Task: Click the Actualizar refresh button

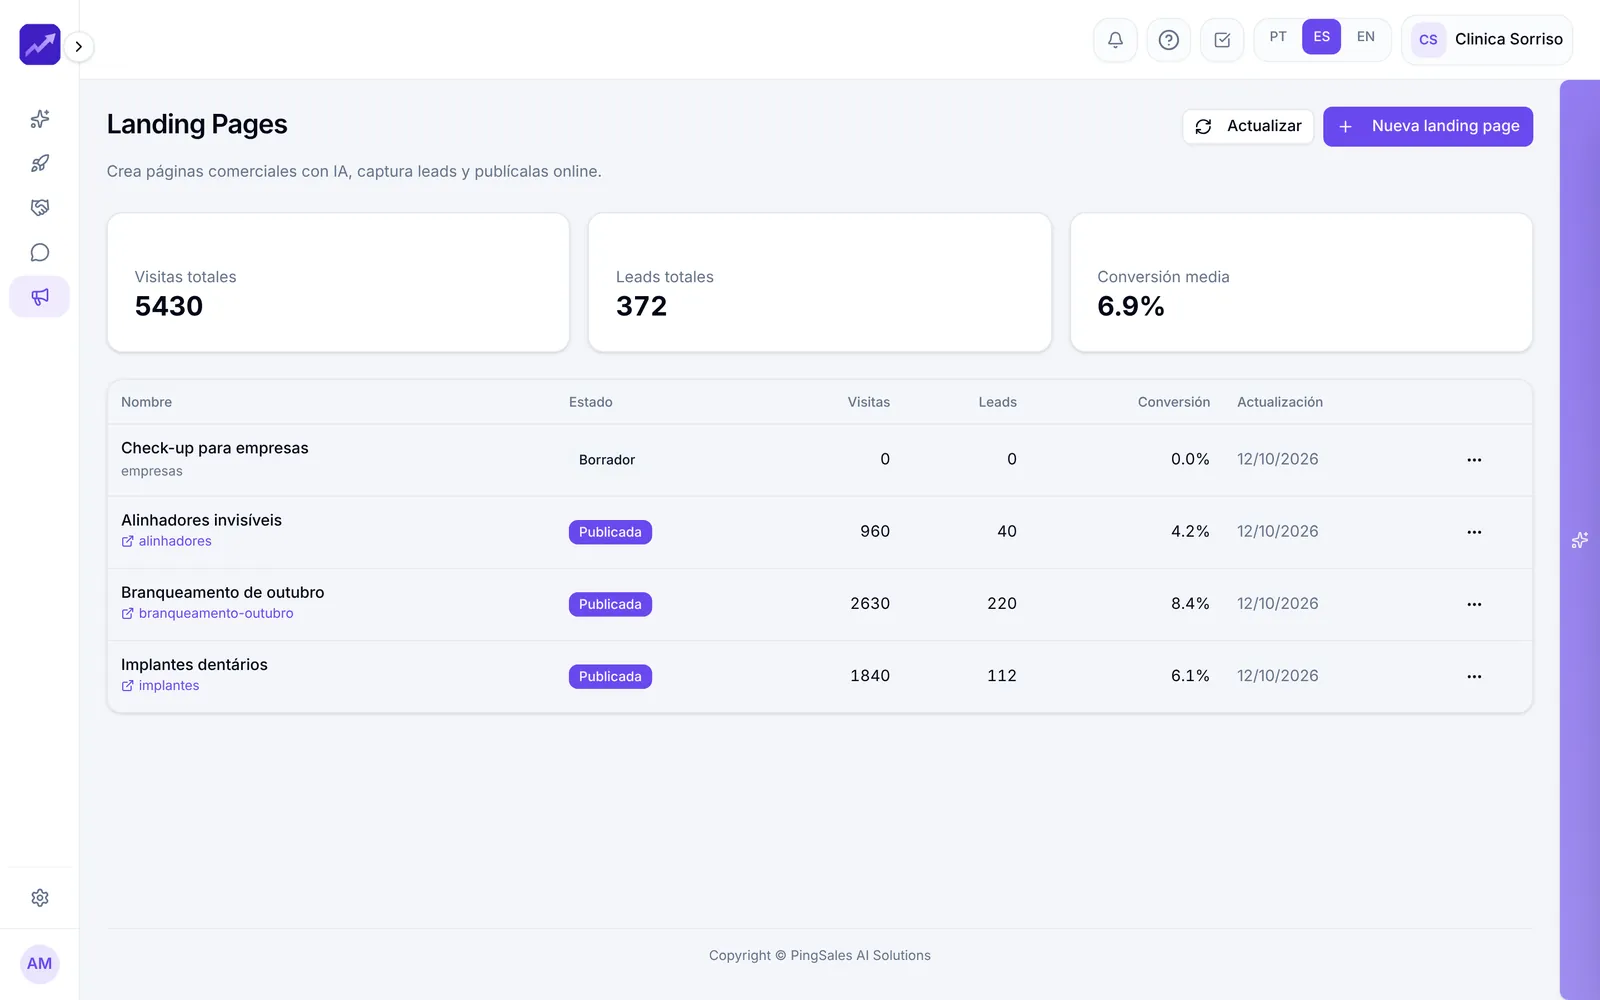Action: 1248,126
